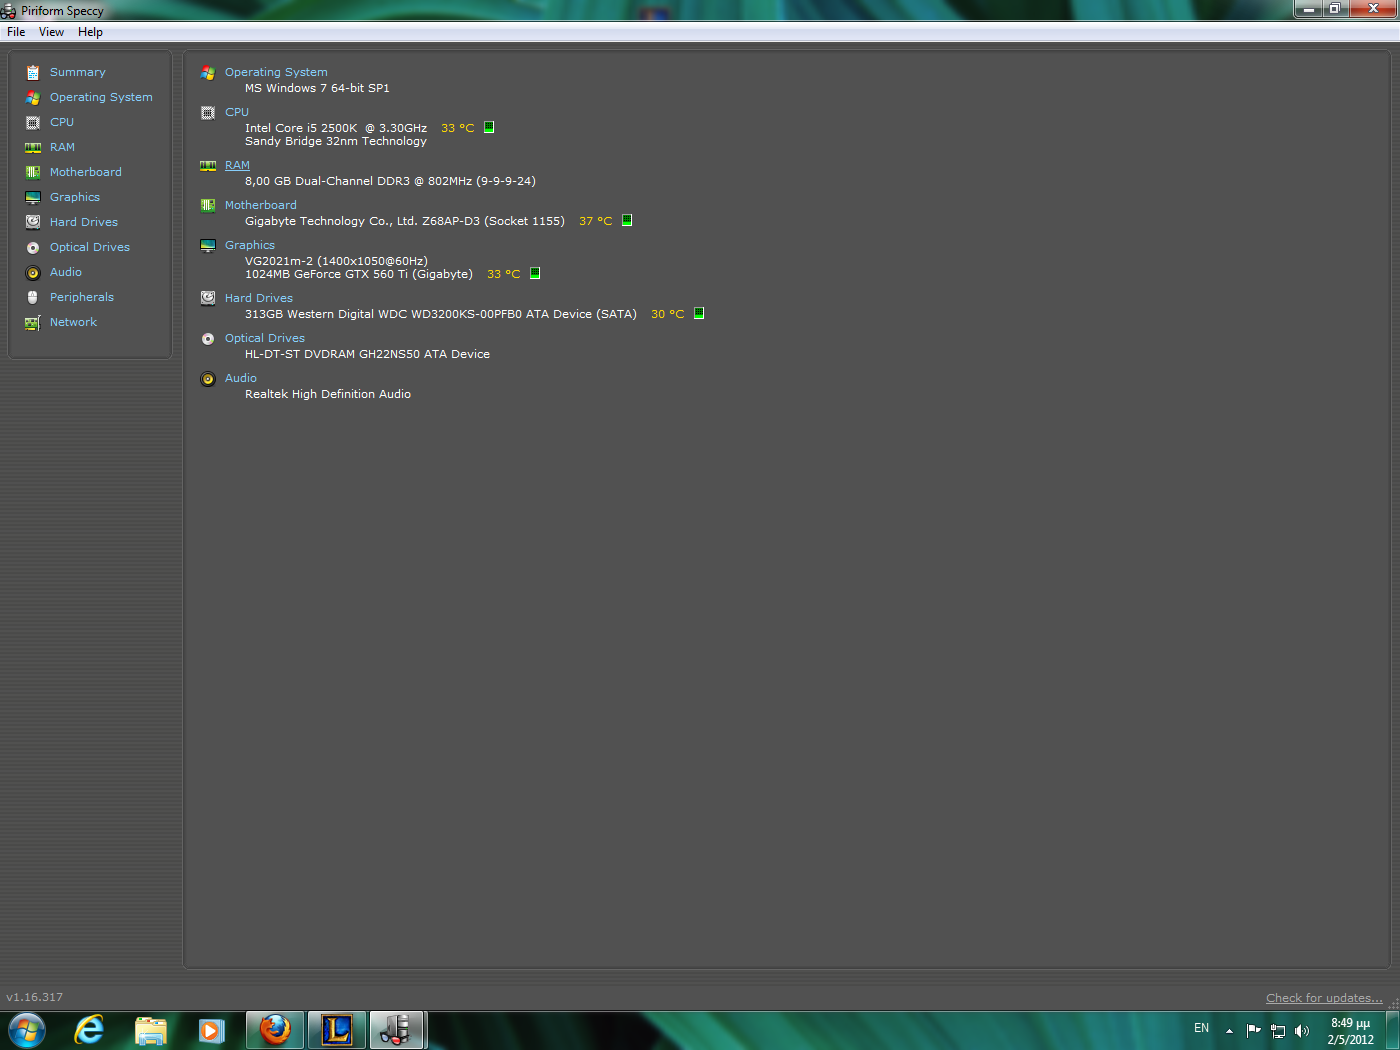Click the green GeForce GTX temperature indicator
The height and width of the screenshot is (1050, 1400).
[535, 273]
